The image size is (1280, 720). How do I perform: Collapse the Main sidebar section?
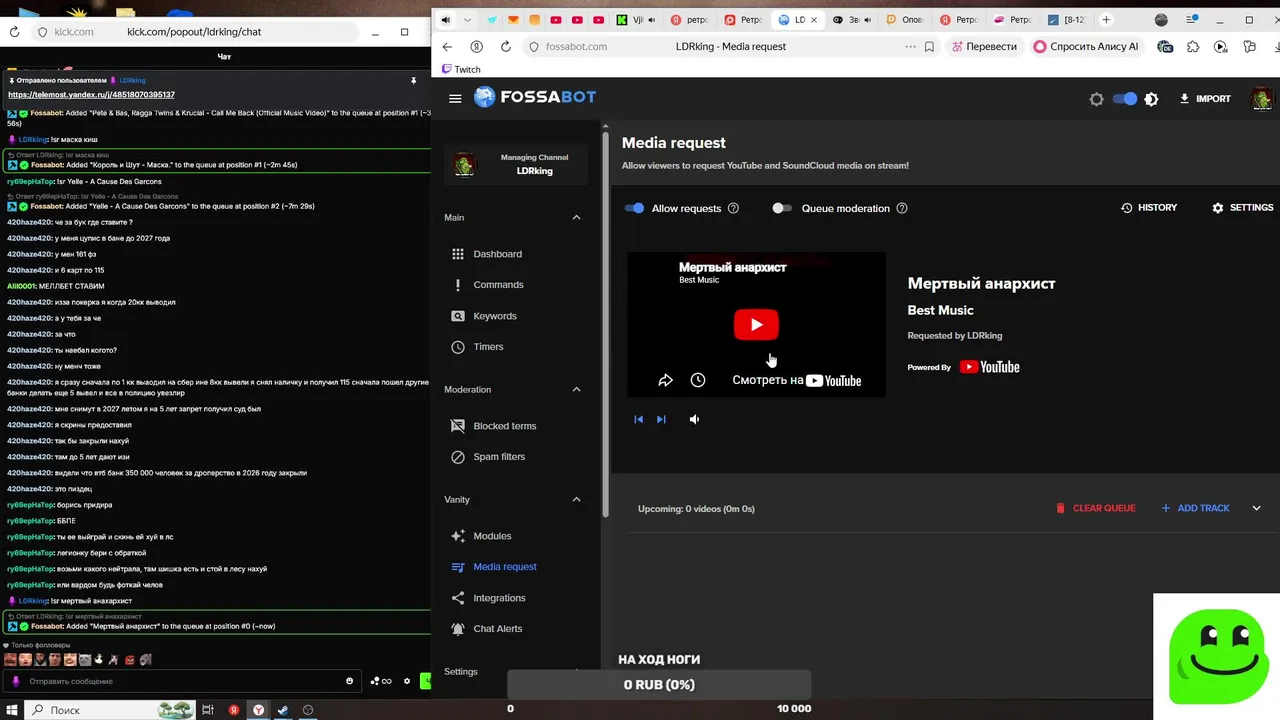coord(576,217)
